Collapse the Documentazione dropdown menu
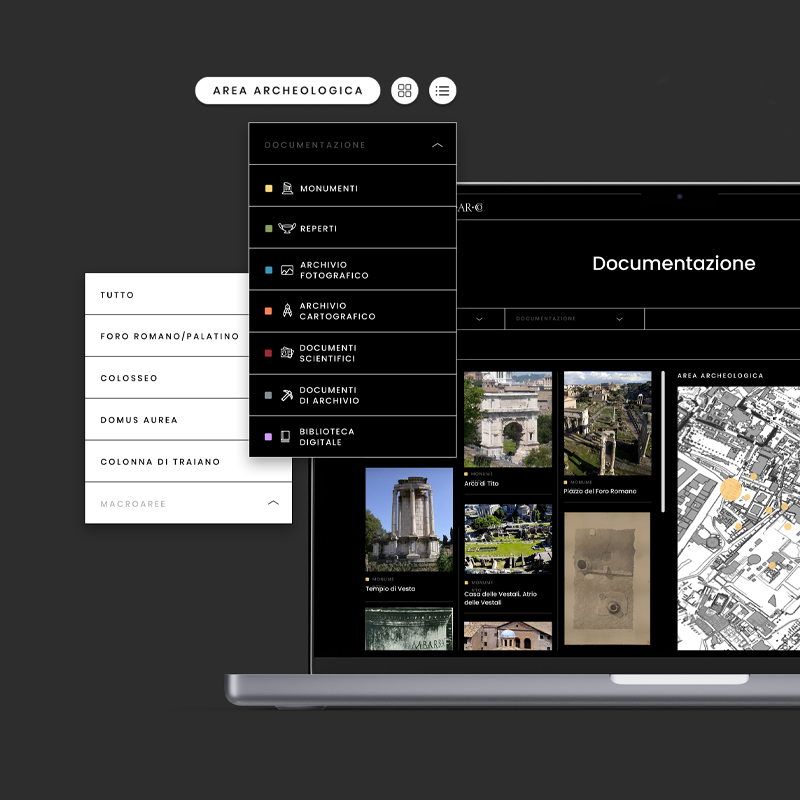Screen dimensions: 800x800 [437, 145]
